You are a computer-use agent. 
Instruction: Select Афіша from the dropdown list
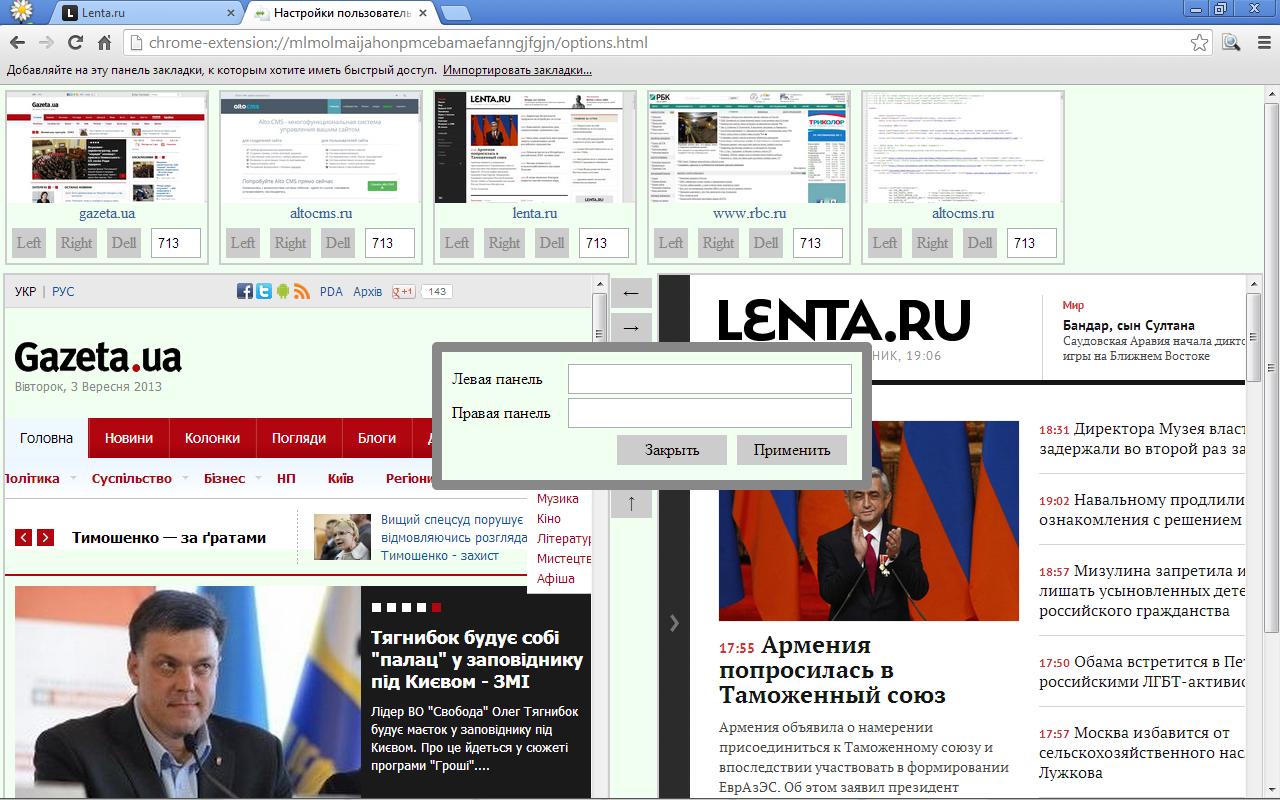point(556,578)
